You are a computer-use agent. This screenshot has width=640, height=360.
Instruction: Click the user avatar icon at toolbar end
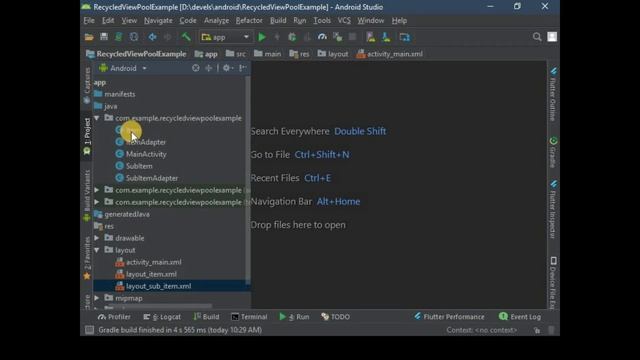(x=552, y=37)
